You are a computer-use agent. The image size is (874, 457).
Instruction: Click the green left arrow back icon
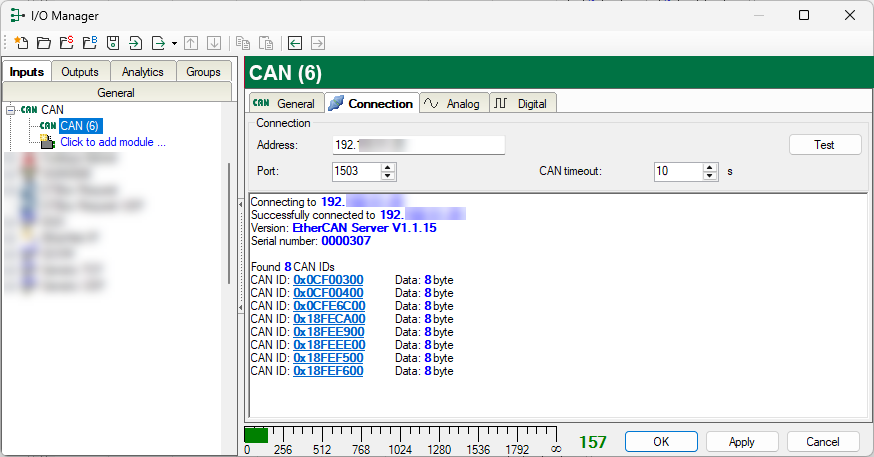tap(295, 43)
